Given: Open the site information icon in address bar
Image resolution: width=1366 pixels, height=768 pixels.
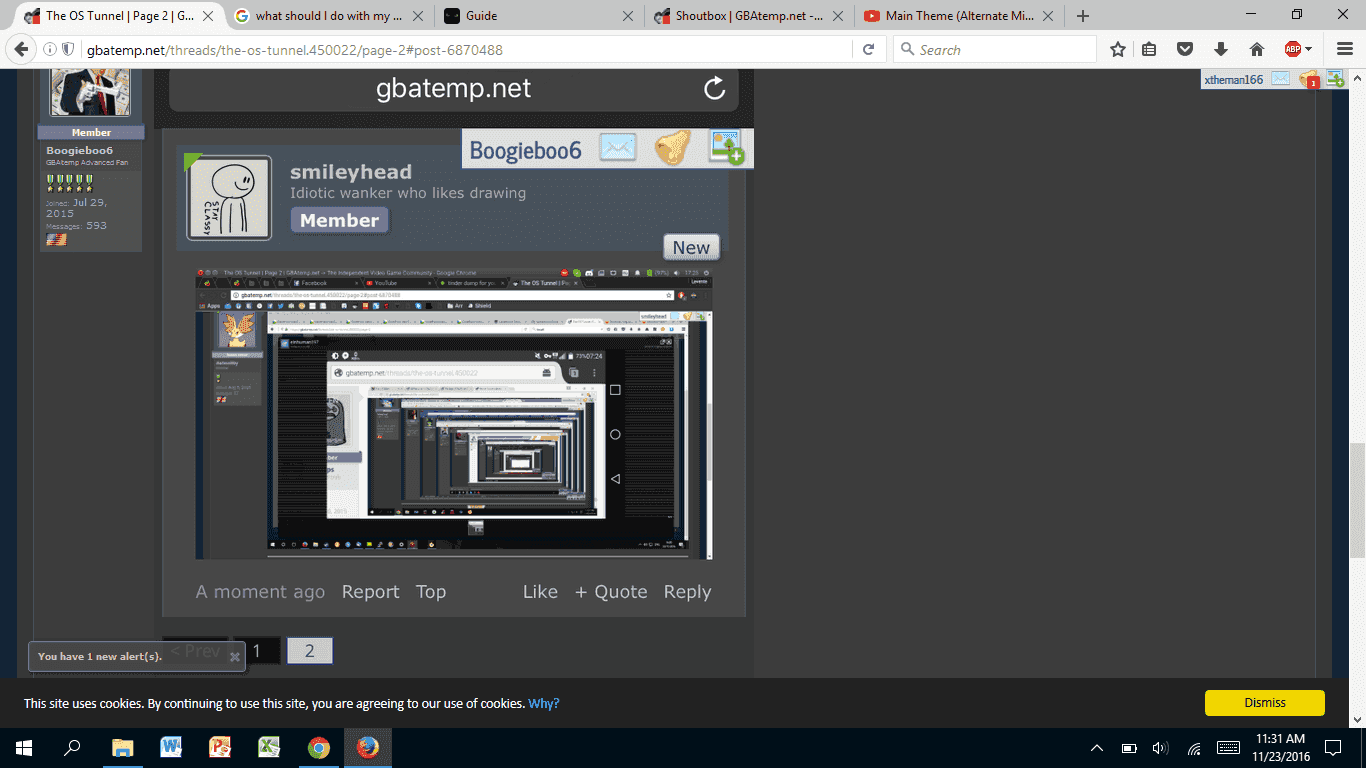Looking at the screenshot, I should (x=51, y=49).
